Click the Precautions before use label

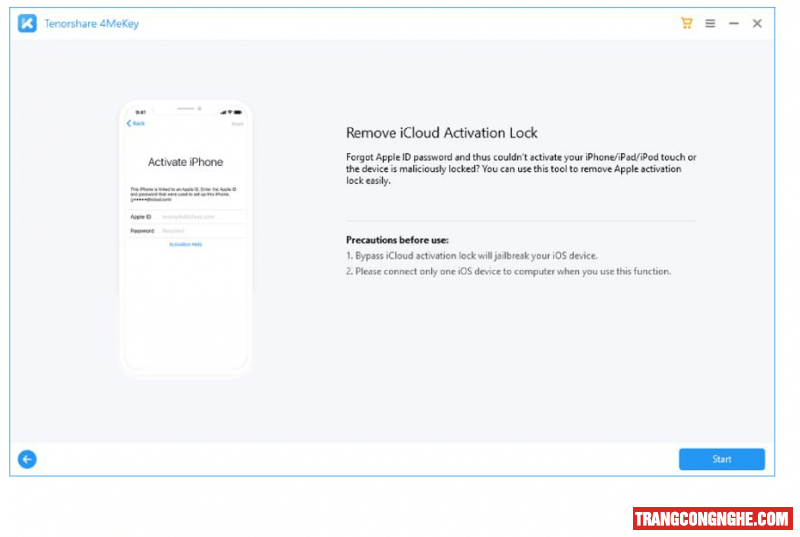point(397,240)
